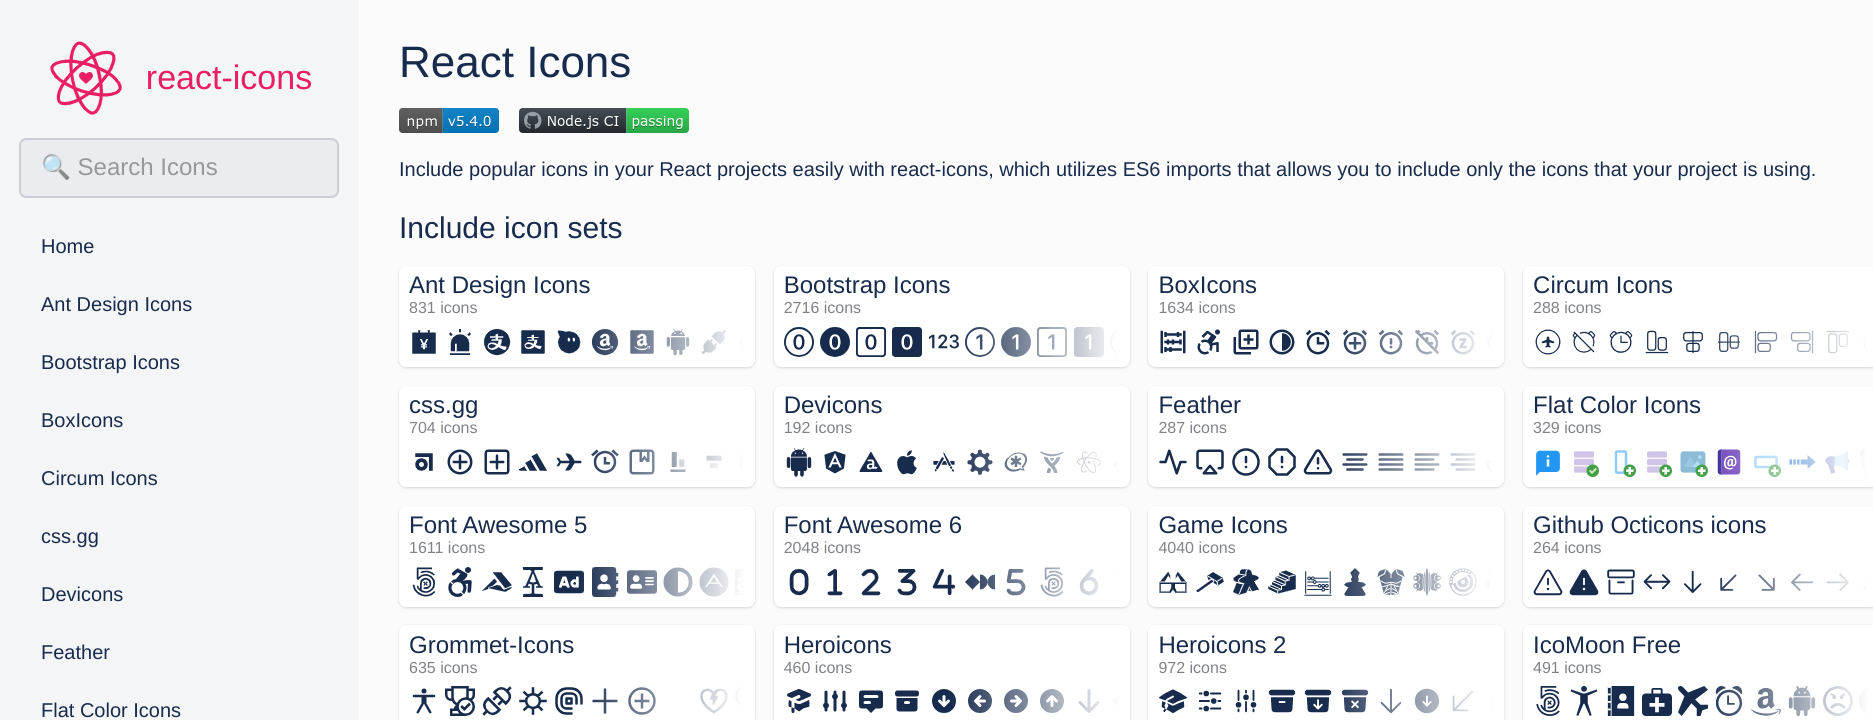Click the gear icon in Devicons

[x=980, y=462]
